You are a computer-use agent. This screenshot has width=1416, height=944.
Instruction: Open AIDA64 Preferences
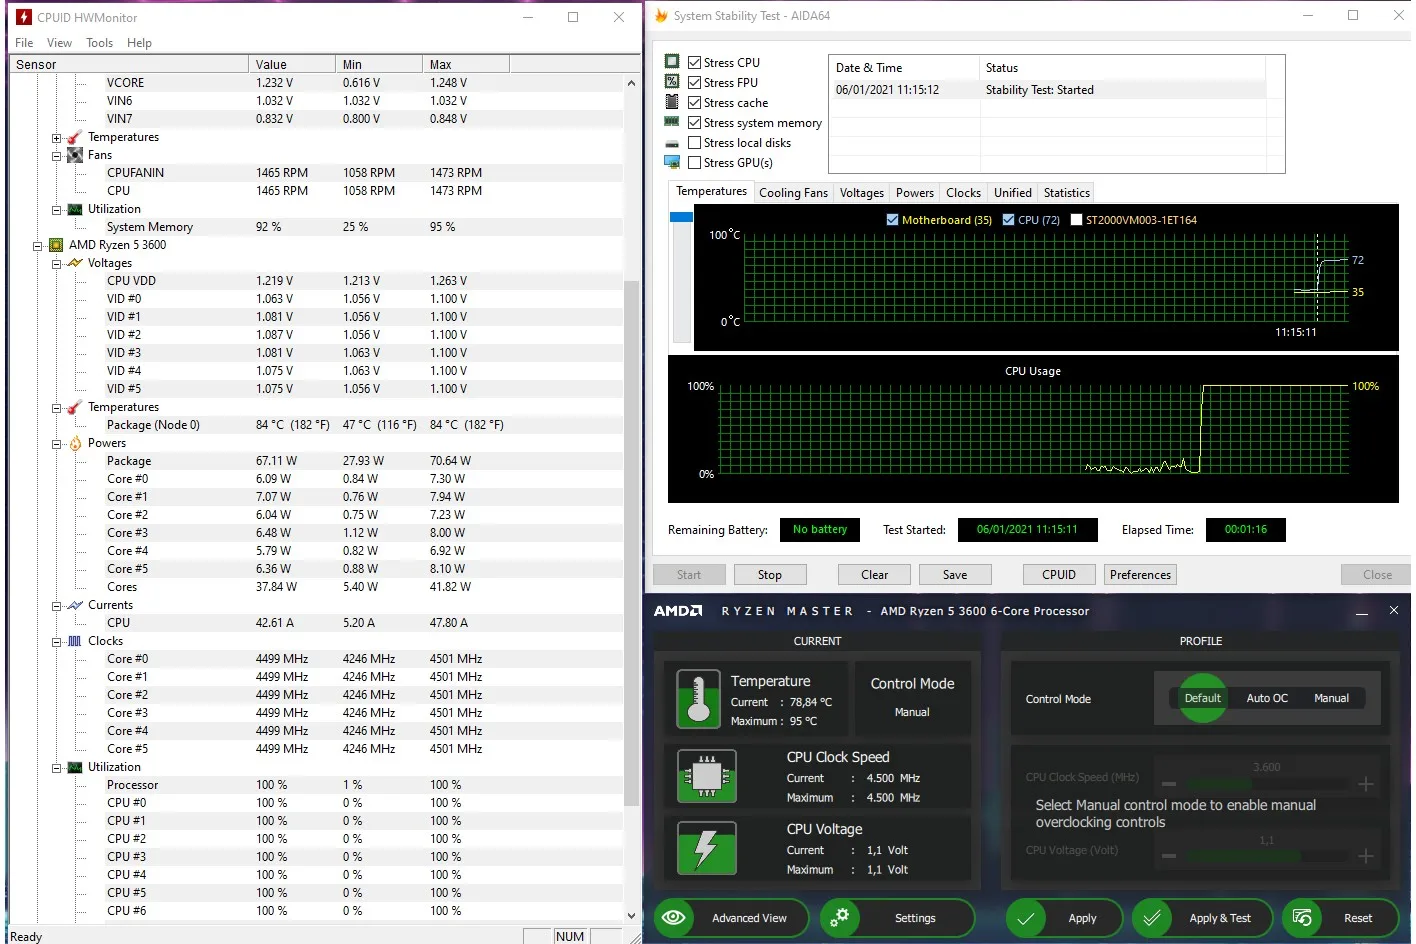coord(1140,575)
